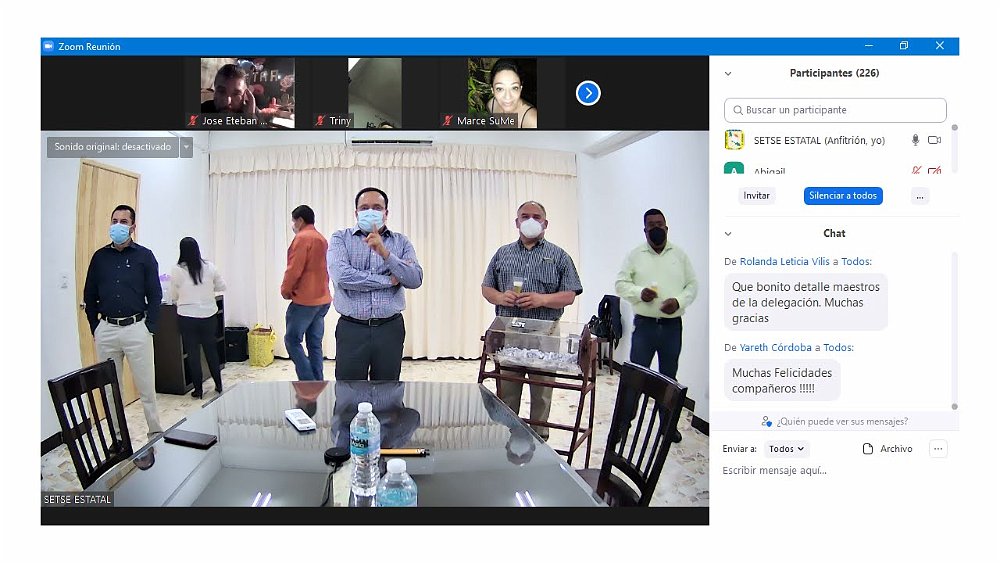
Task: Click the Zoom logo in the title bar
Action: [48, 46]
